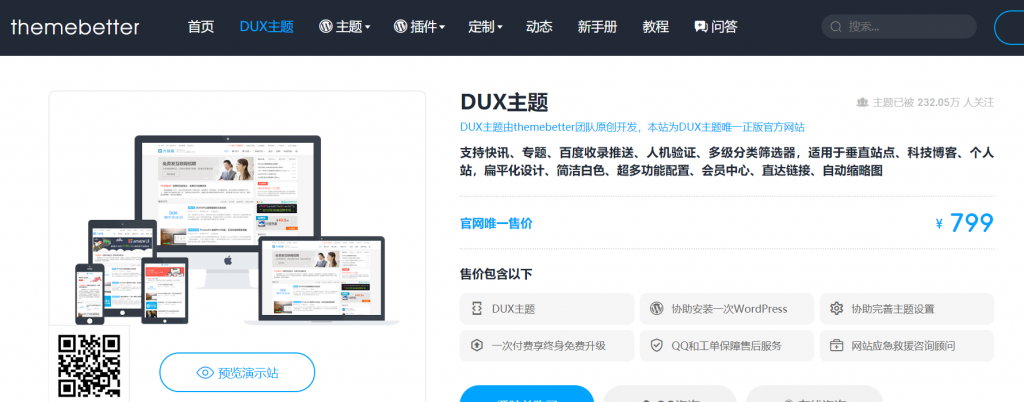Click the 官网唯一售价 label
1024x402 pixels.
tap(496, 224)
